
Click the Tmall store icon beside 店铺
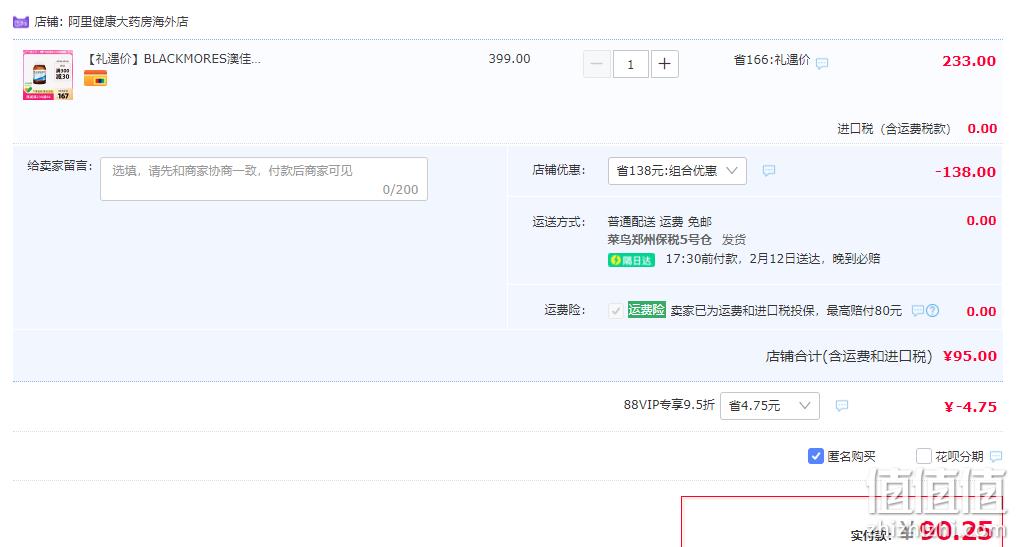[21, 22]
